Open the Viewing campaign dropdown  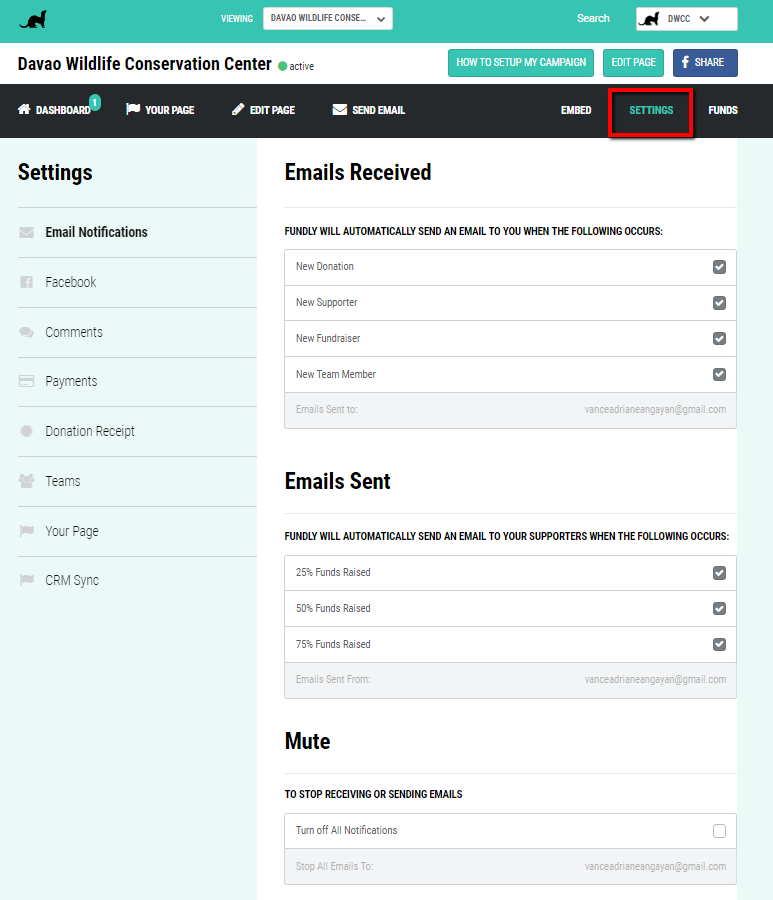tap(328, 18)
